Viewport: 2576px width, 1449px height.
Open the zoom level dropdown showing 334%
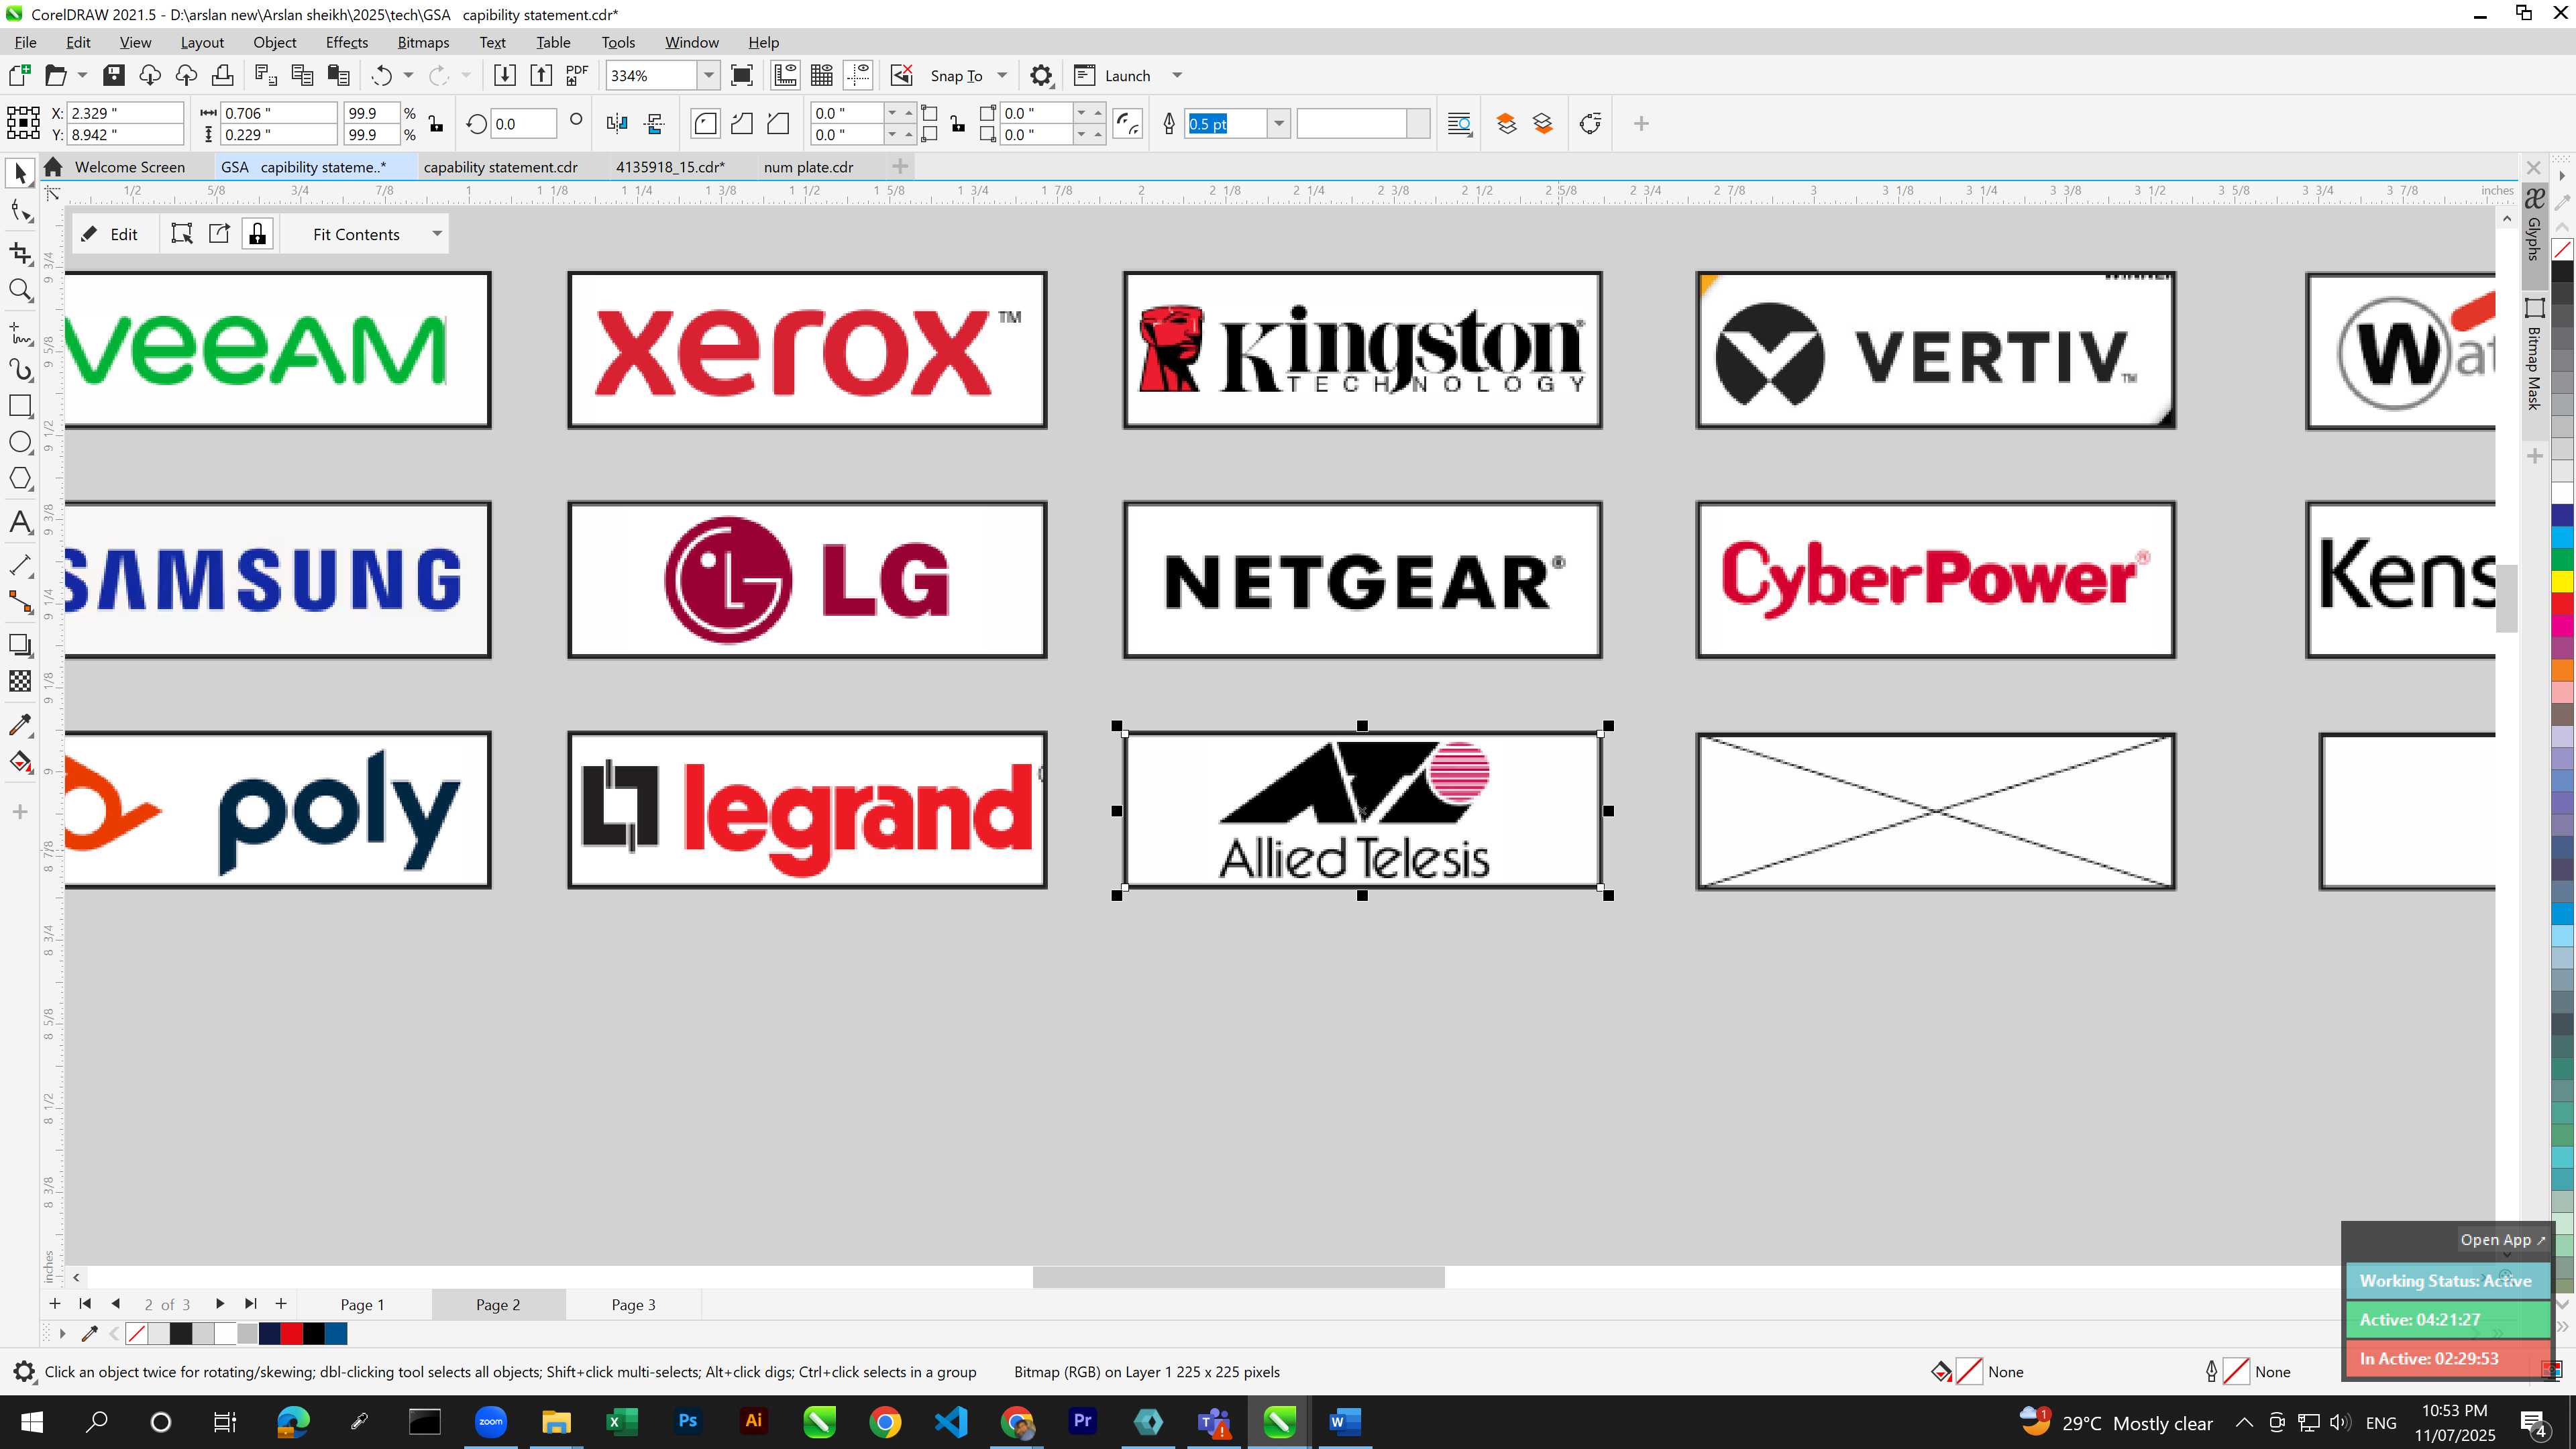[x=709, y=76]
